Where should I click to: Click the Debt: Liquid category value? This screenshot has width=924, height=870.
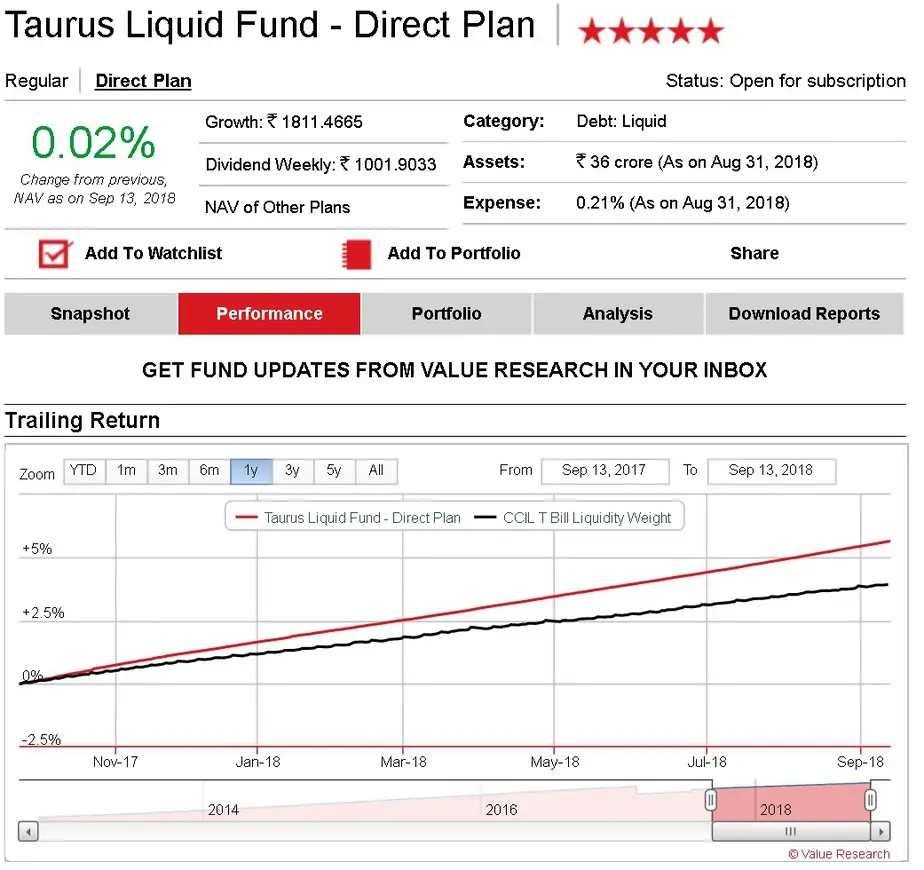pos(621,121)
